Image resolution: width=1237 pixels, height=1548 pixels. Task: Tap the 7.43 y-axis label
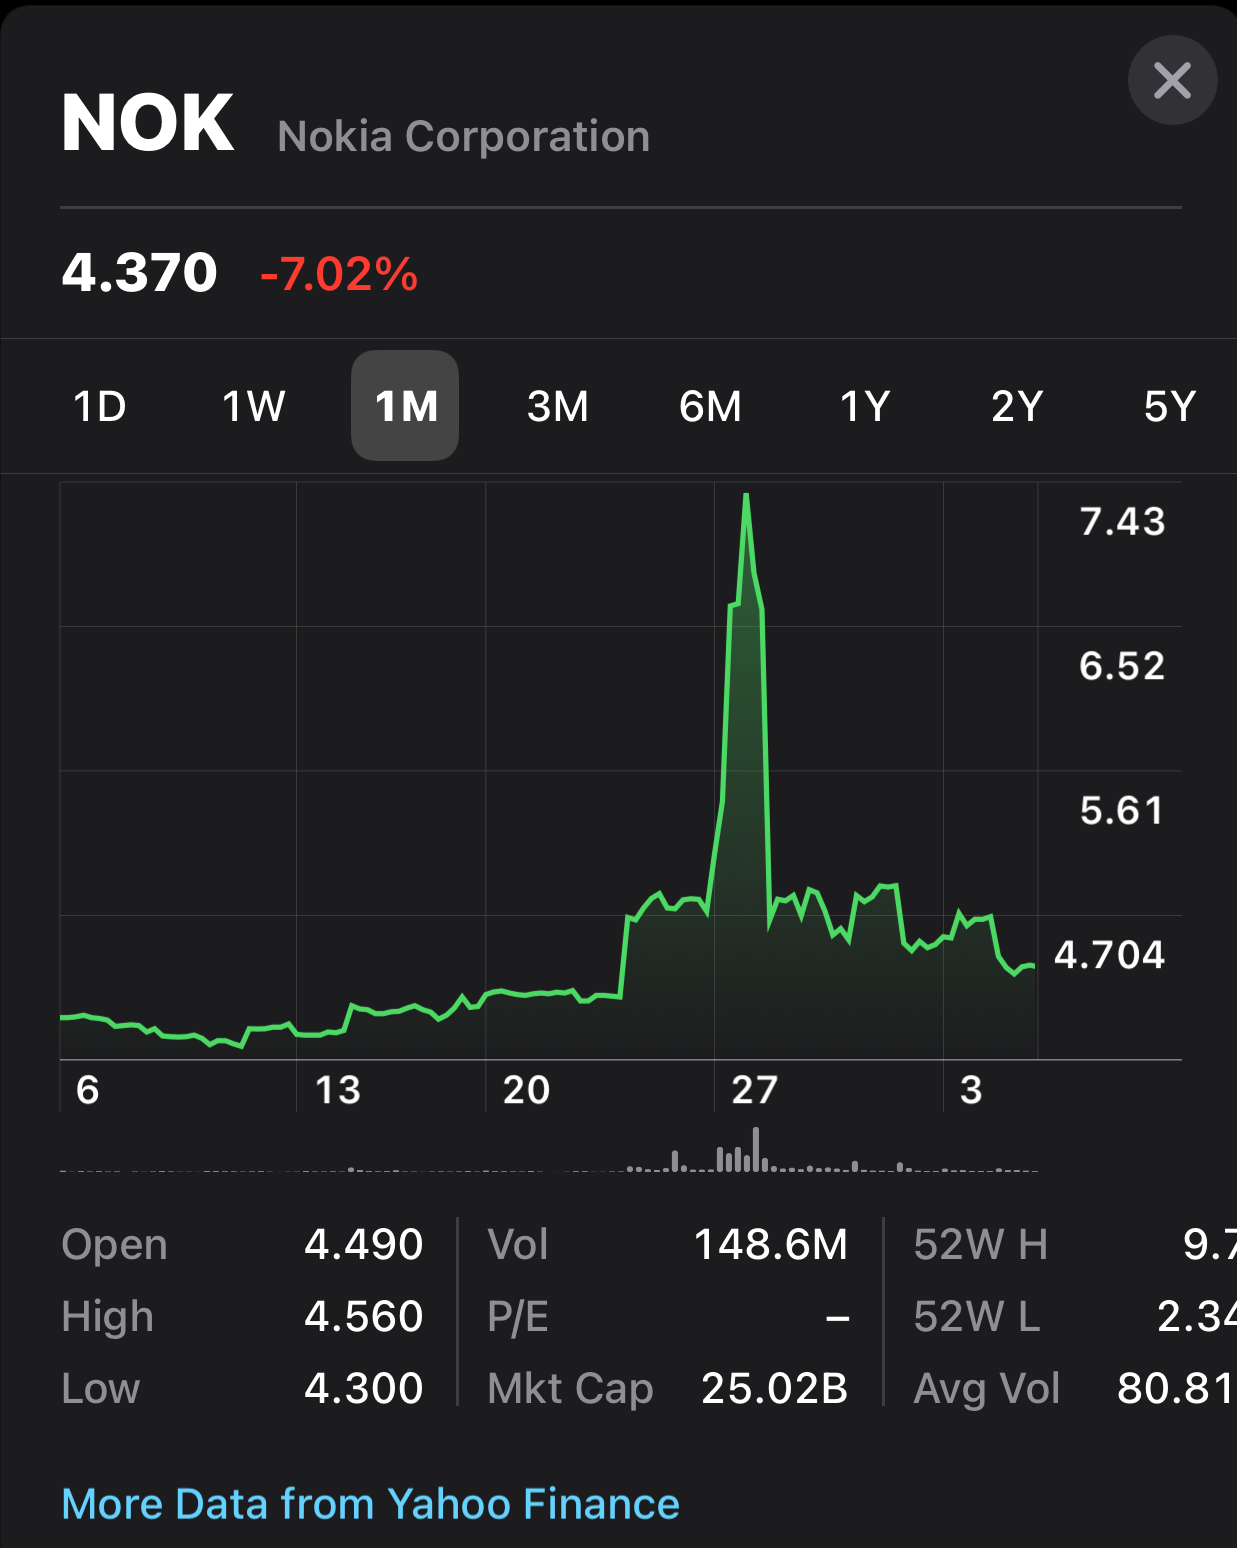tap(1122, 521)
